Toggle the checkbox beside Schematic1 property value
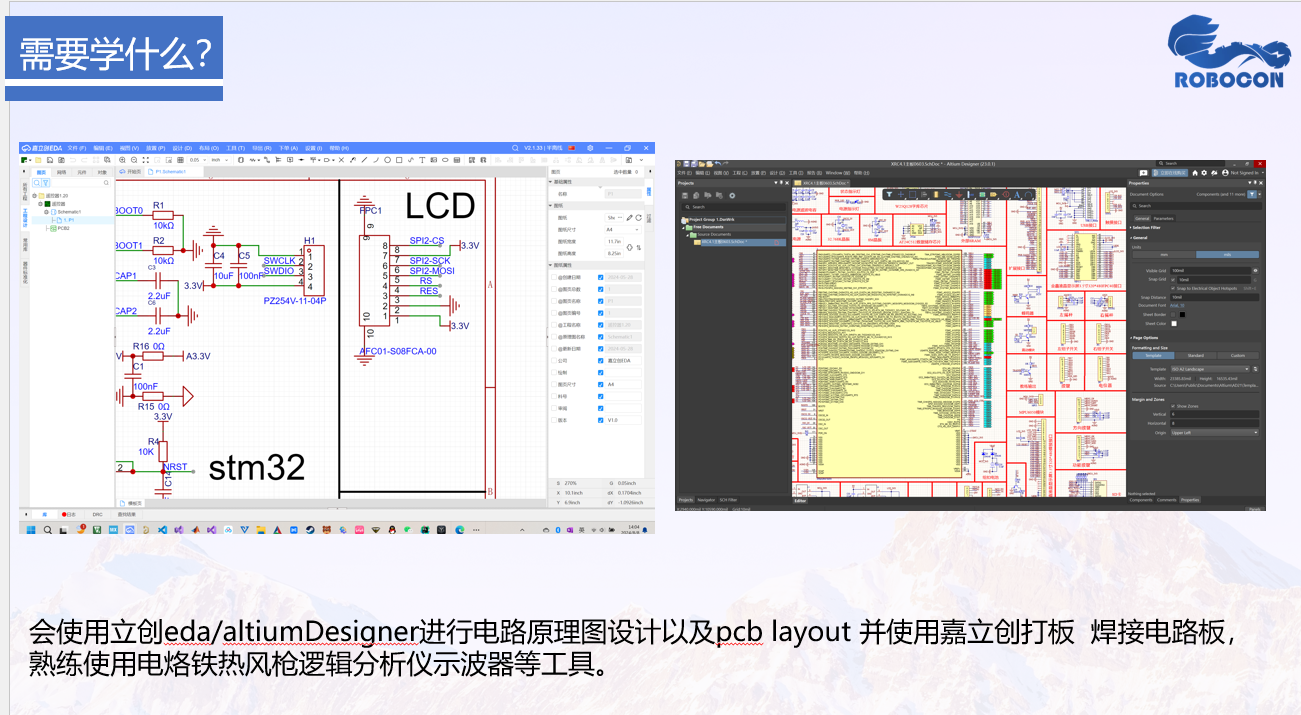The width and height of the screenshot is (1301, 715). point(600,336)
